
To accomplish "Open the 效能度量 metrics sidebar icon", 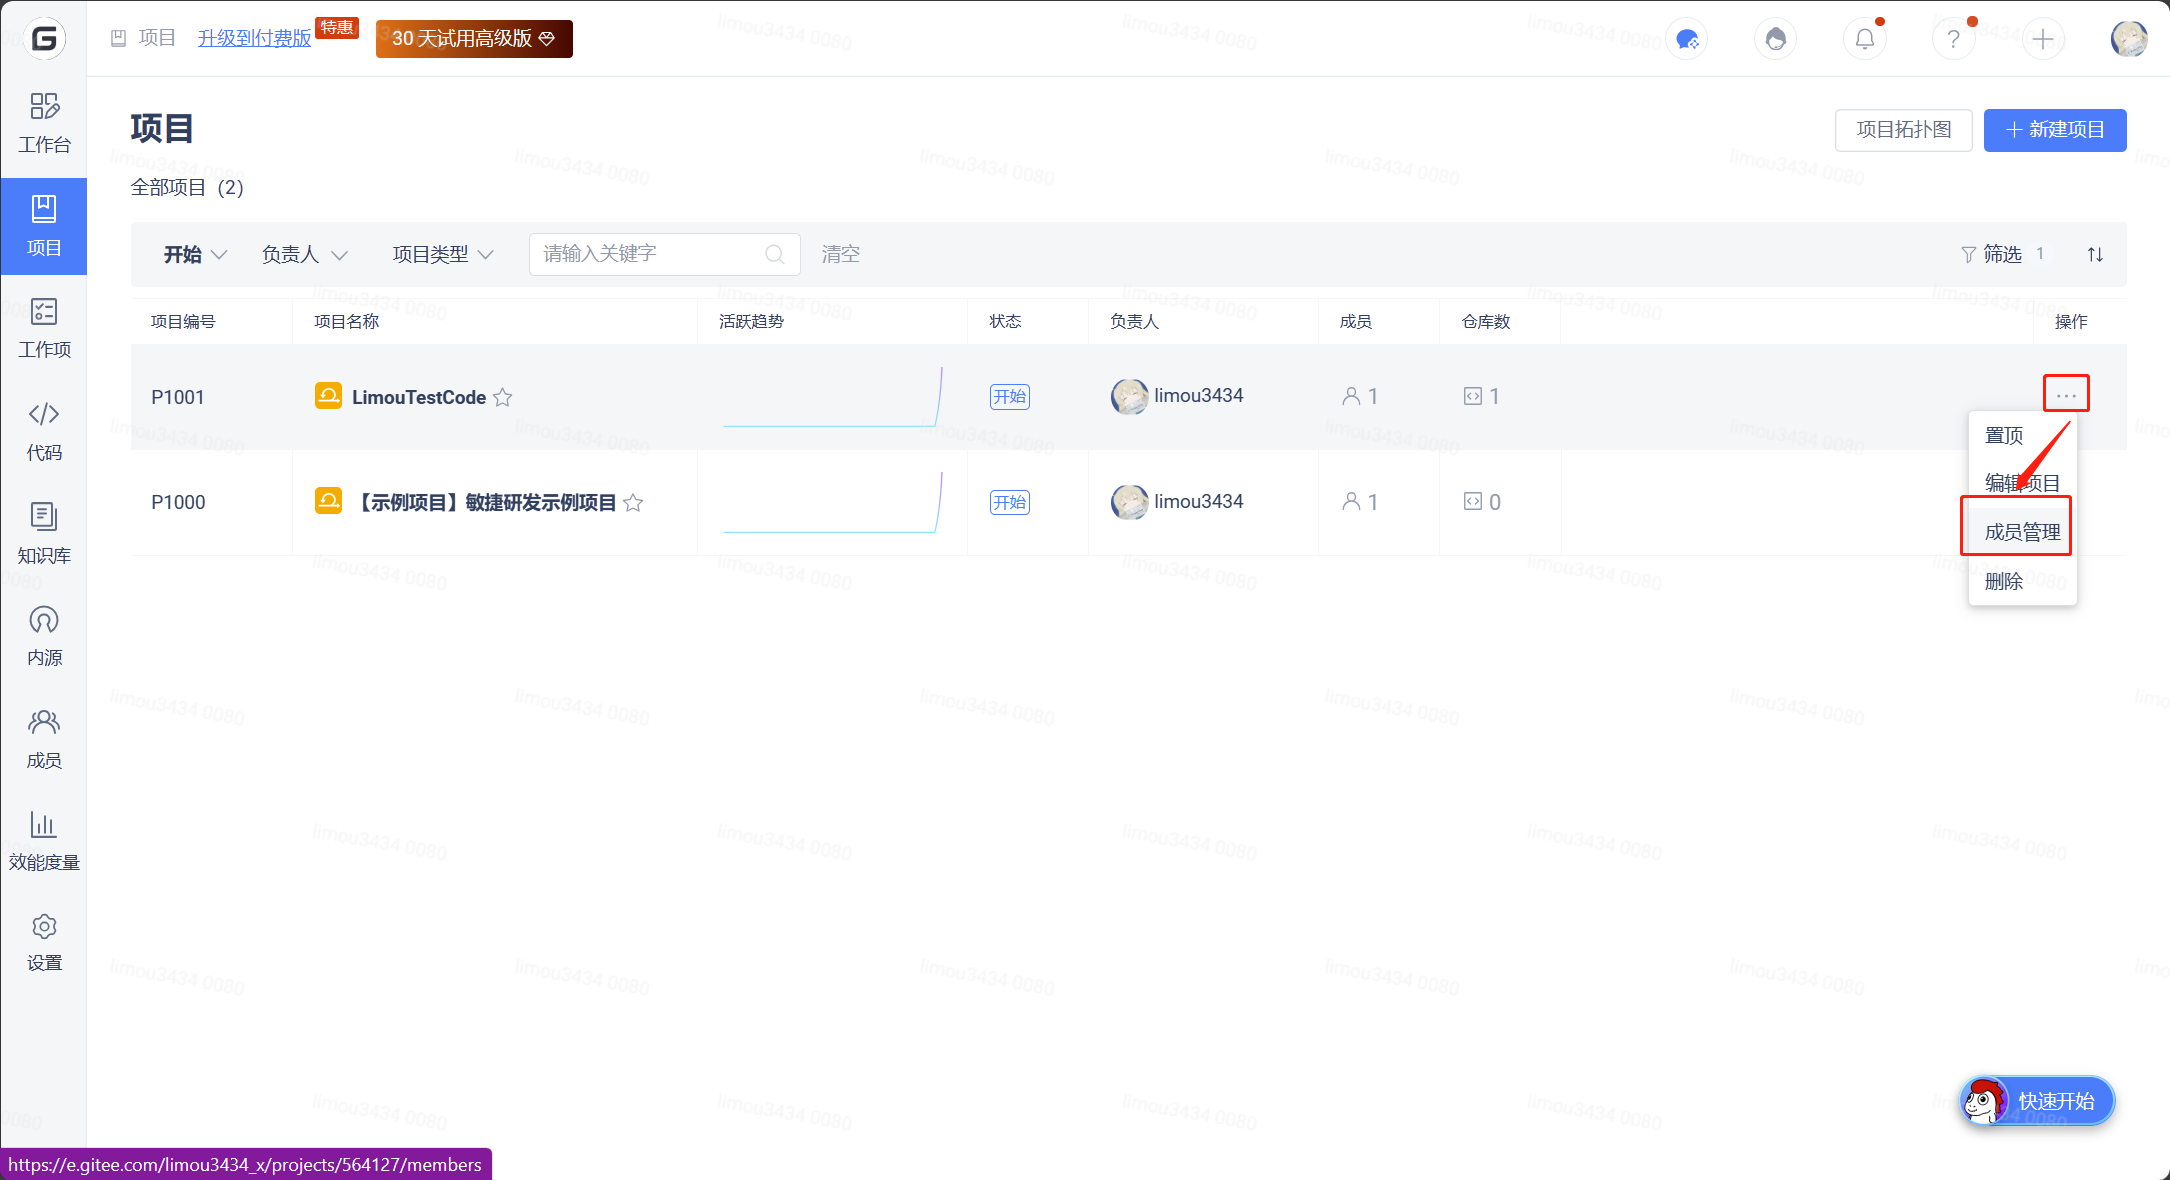I will (x=44, y=840).
